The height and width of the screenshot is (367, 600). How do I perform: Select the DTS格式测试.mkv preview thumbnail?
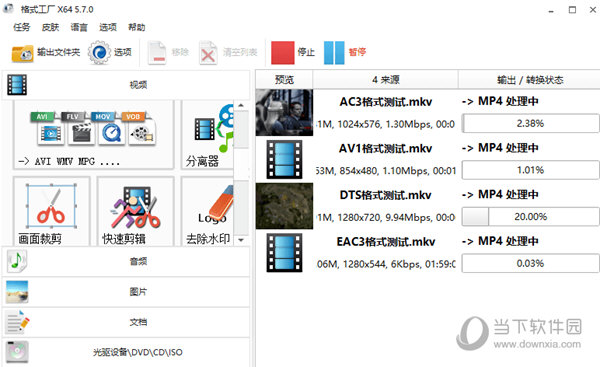tap(284, 206)
